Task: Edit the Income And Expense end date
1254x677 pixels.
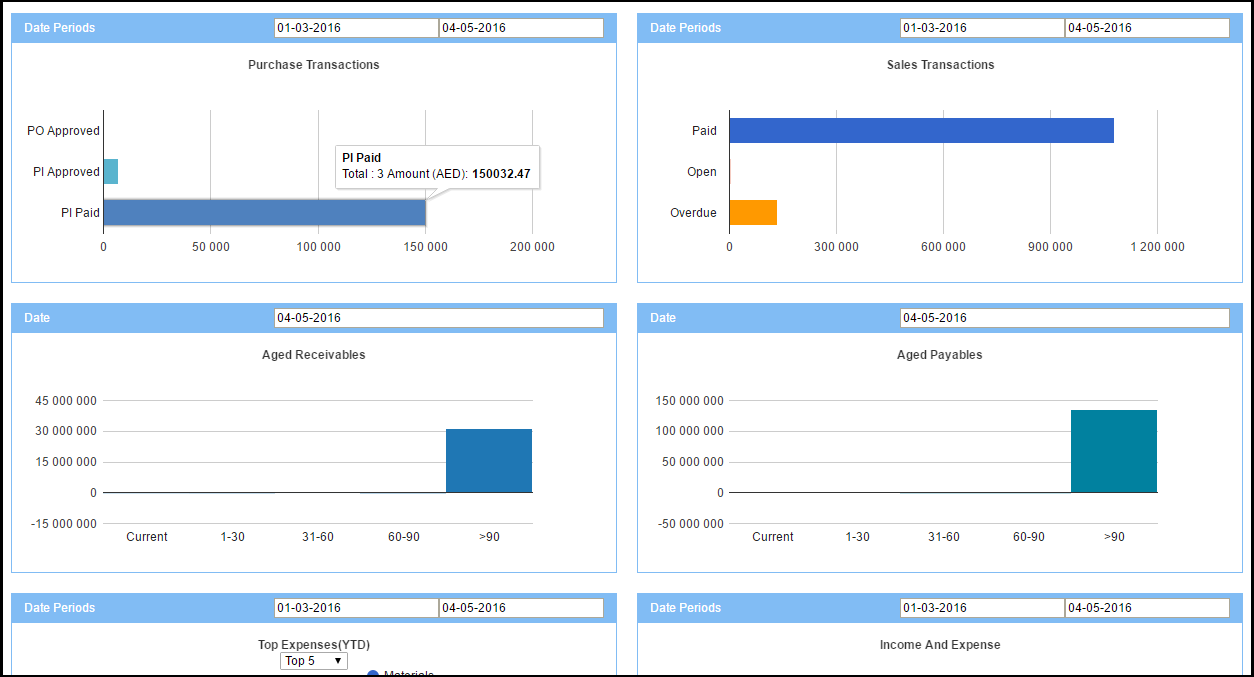Action: (1147, 608)
